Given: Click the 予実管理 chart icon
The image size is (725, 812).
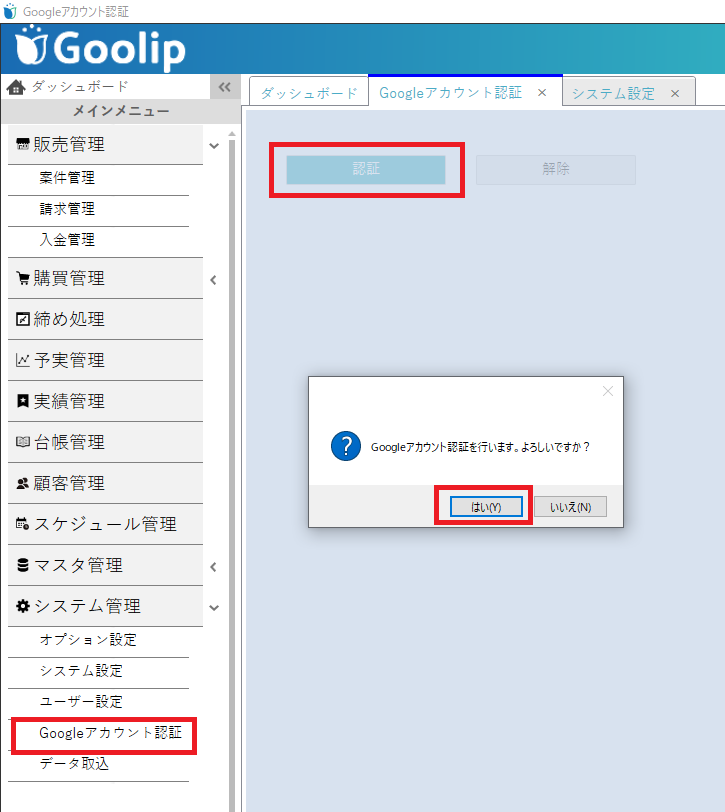Looking at the screenshot, I should click(x=23, y=360).
